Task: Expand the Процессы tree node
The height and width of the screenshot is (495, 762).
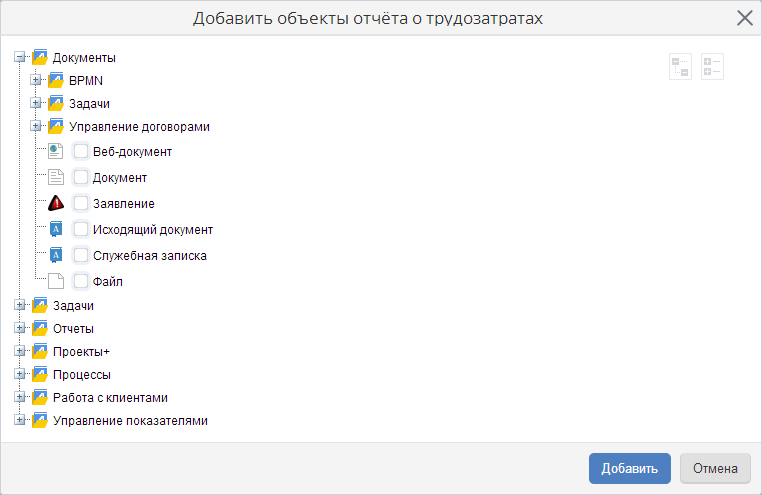Action: (x=19, y=374)
